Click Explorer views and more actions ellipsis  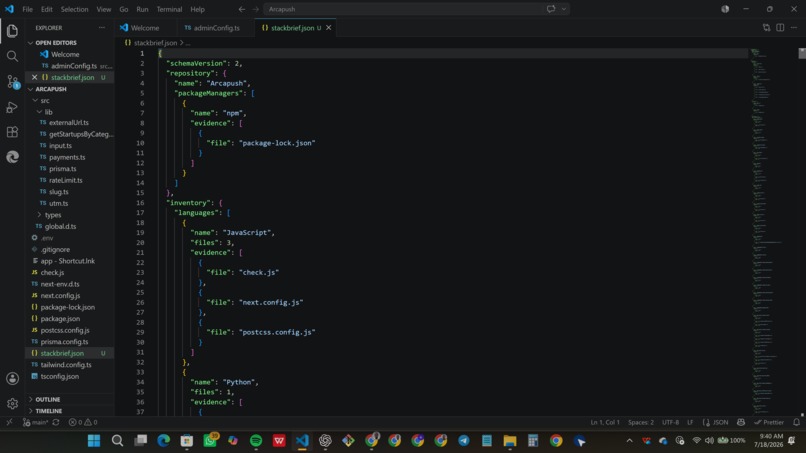point(102,28)
